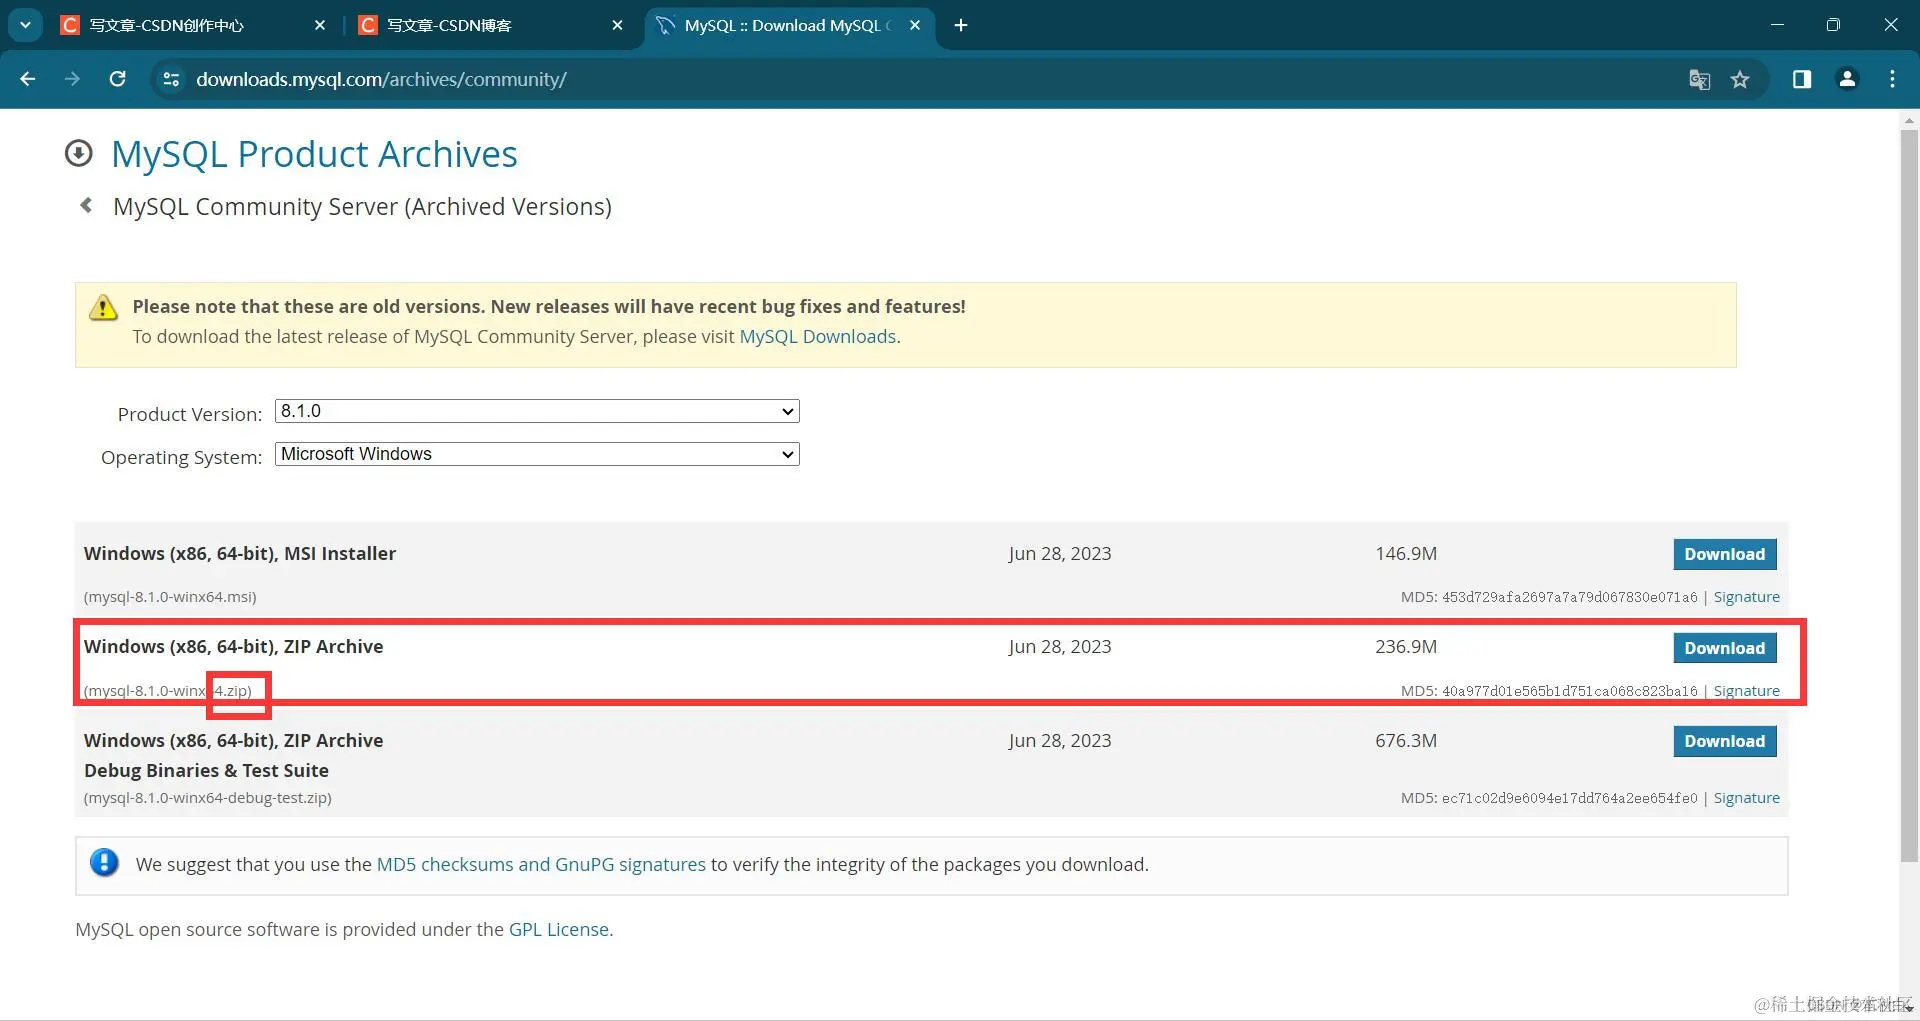Image resolution: width=1920 pixels, height=1021 pixels.
Task: Open Signature link for MSI Installer
Action: coord(1746,597)
